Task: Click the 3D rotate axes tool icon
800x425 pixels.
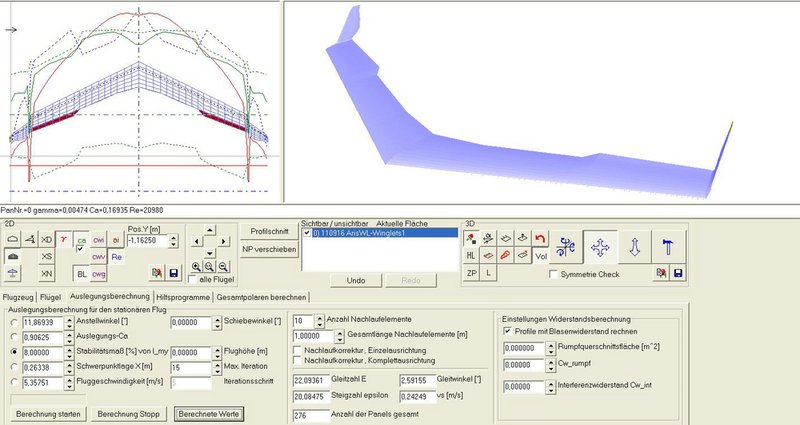Action: pos(566,245)
